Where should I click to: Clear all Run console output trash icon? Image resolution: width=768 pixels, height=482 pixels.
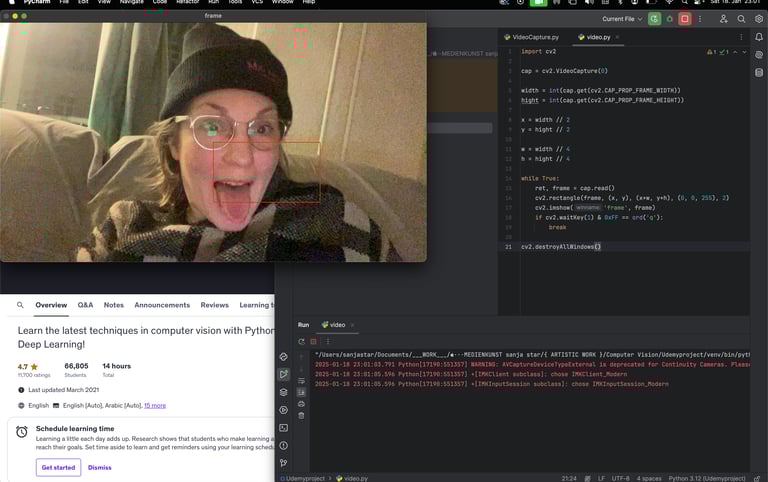pyautogui.click(x=301, y=416)
